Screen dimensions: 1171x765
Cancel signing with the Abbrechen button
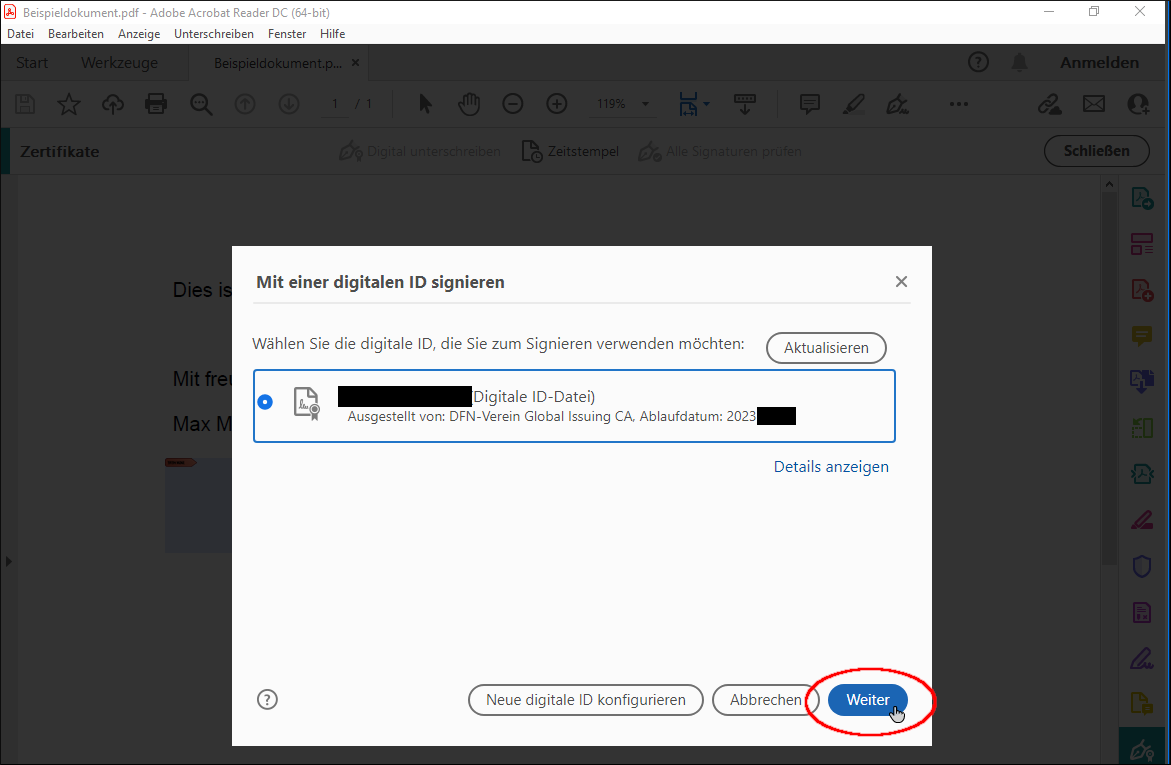pyautogui.click(x=765, y=700)
